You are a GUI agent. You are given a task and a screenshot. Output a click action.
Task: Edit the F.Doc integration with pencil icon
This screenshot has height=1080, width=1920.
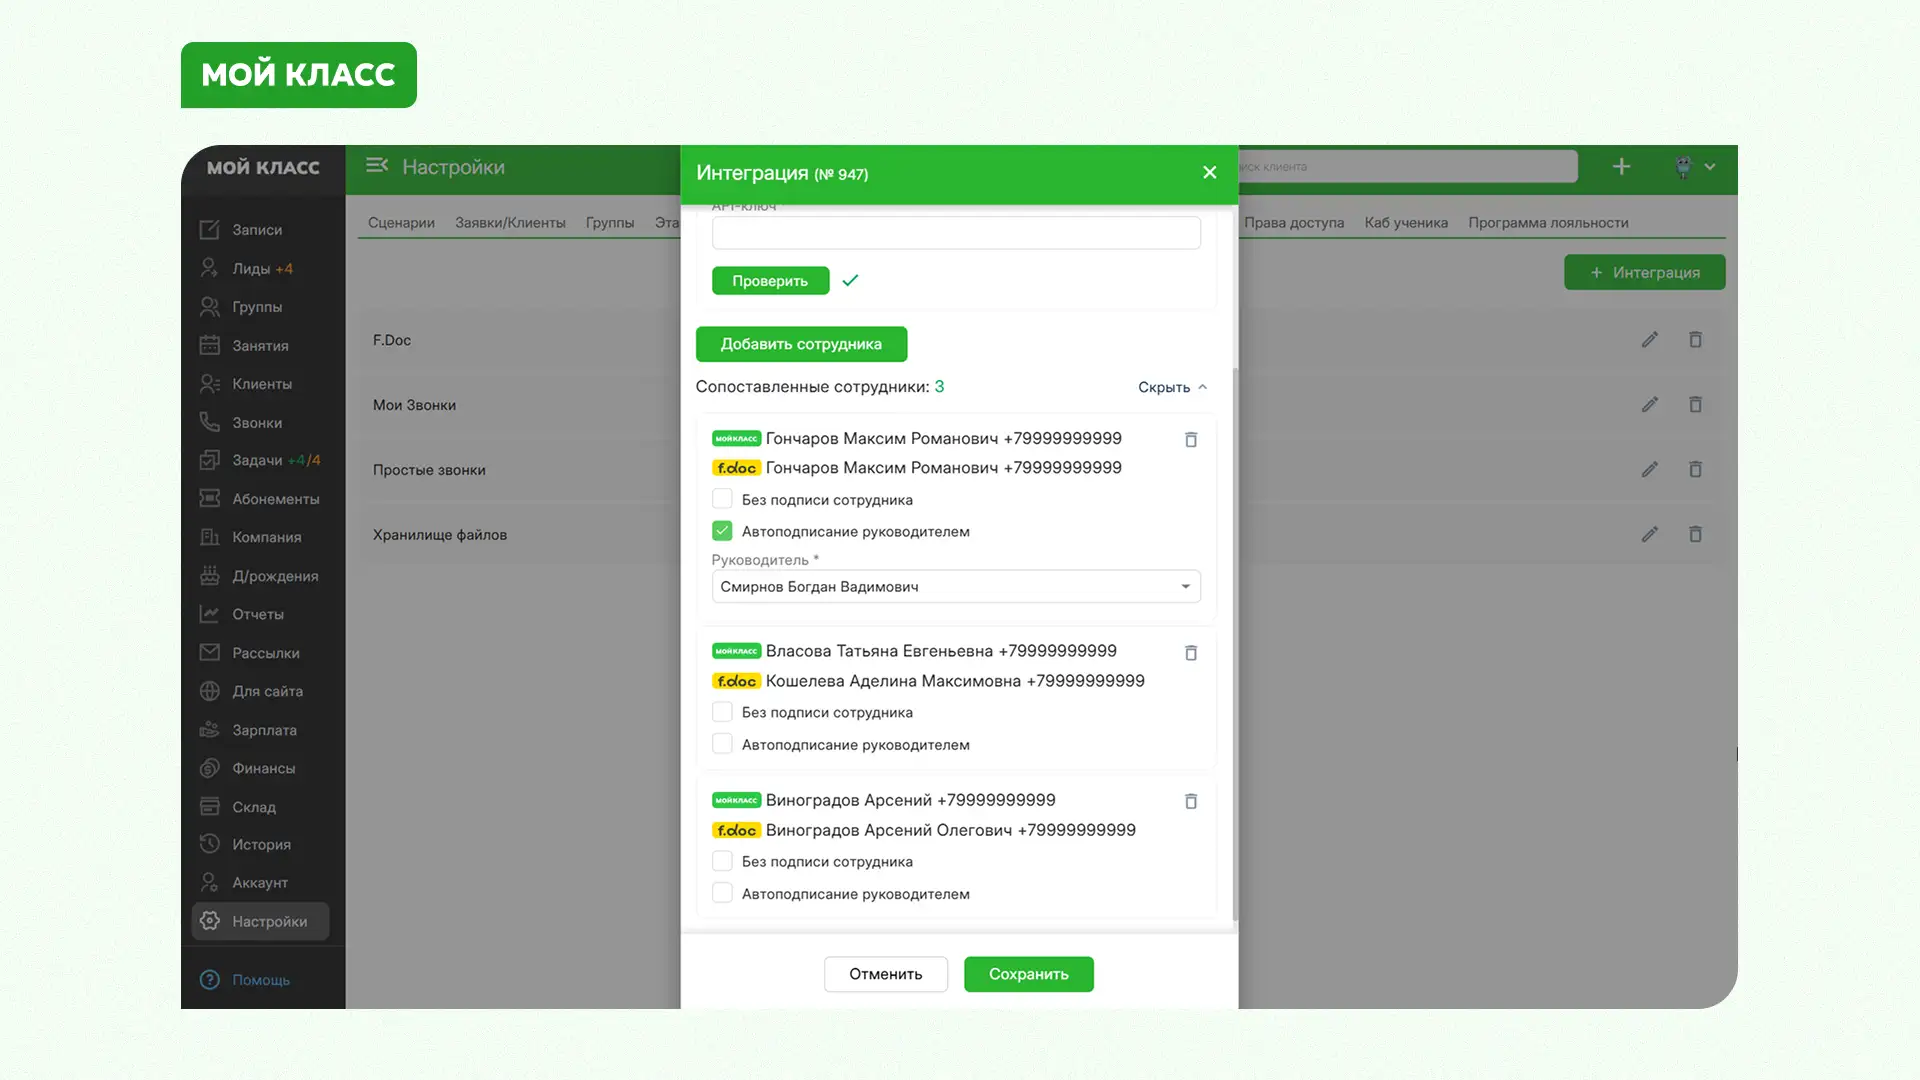pos(1650,340)
